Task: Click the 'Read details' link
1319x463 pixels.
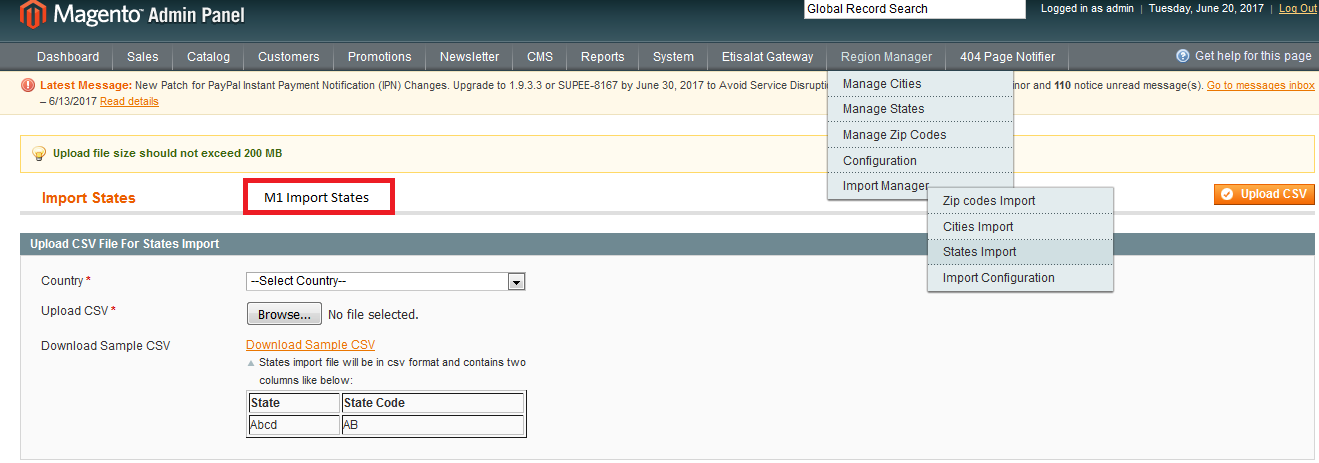Action: [x=129, y=101]
